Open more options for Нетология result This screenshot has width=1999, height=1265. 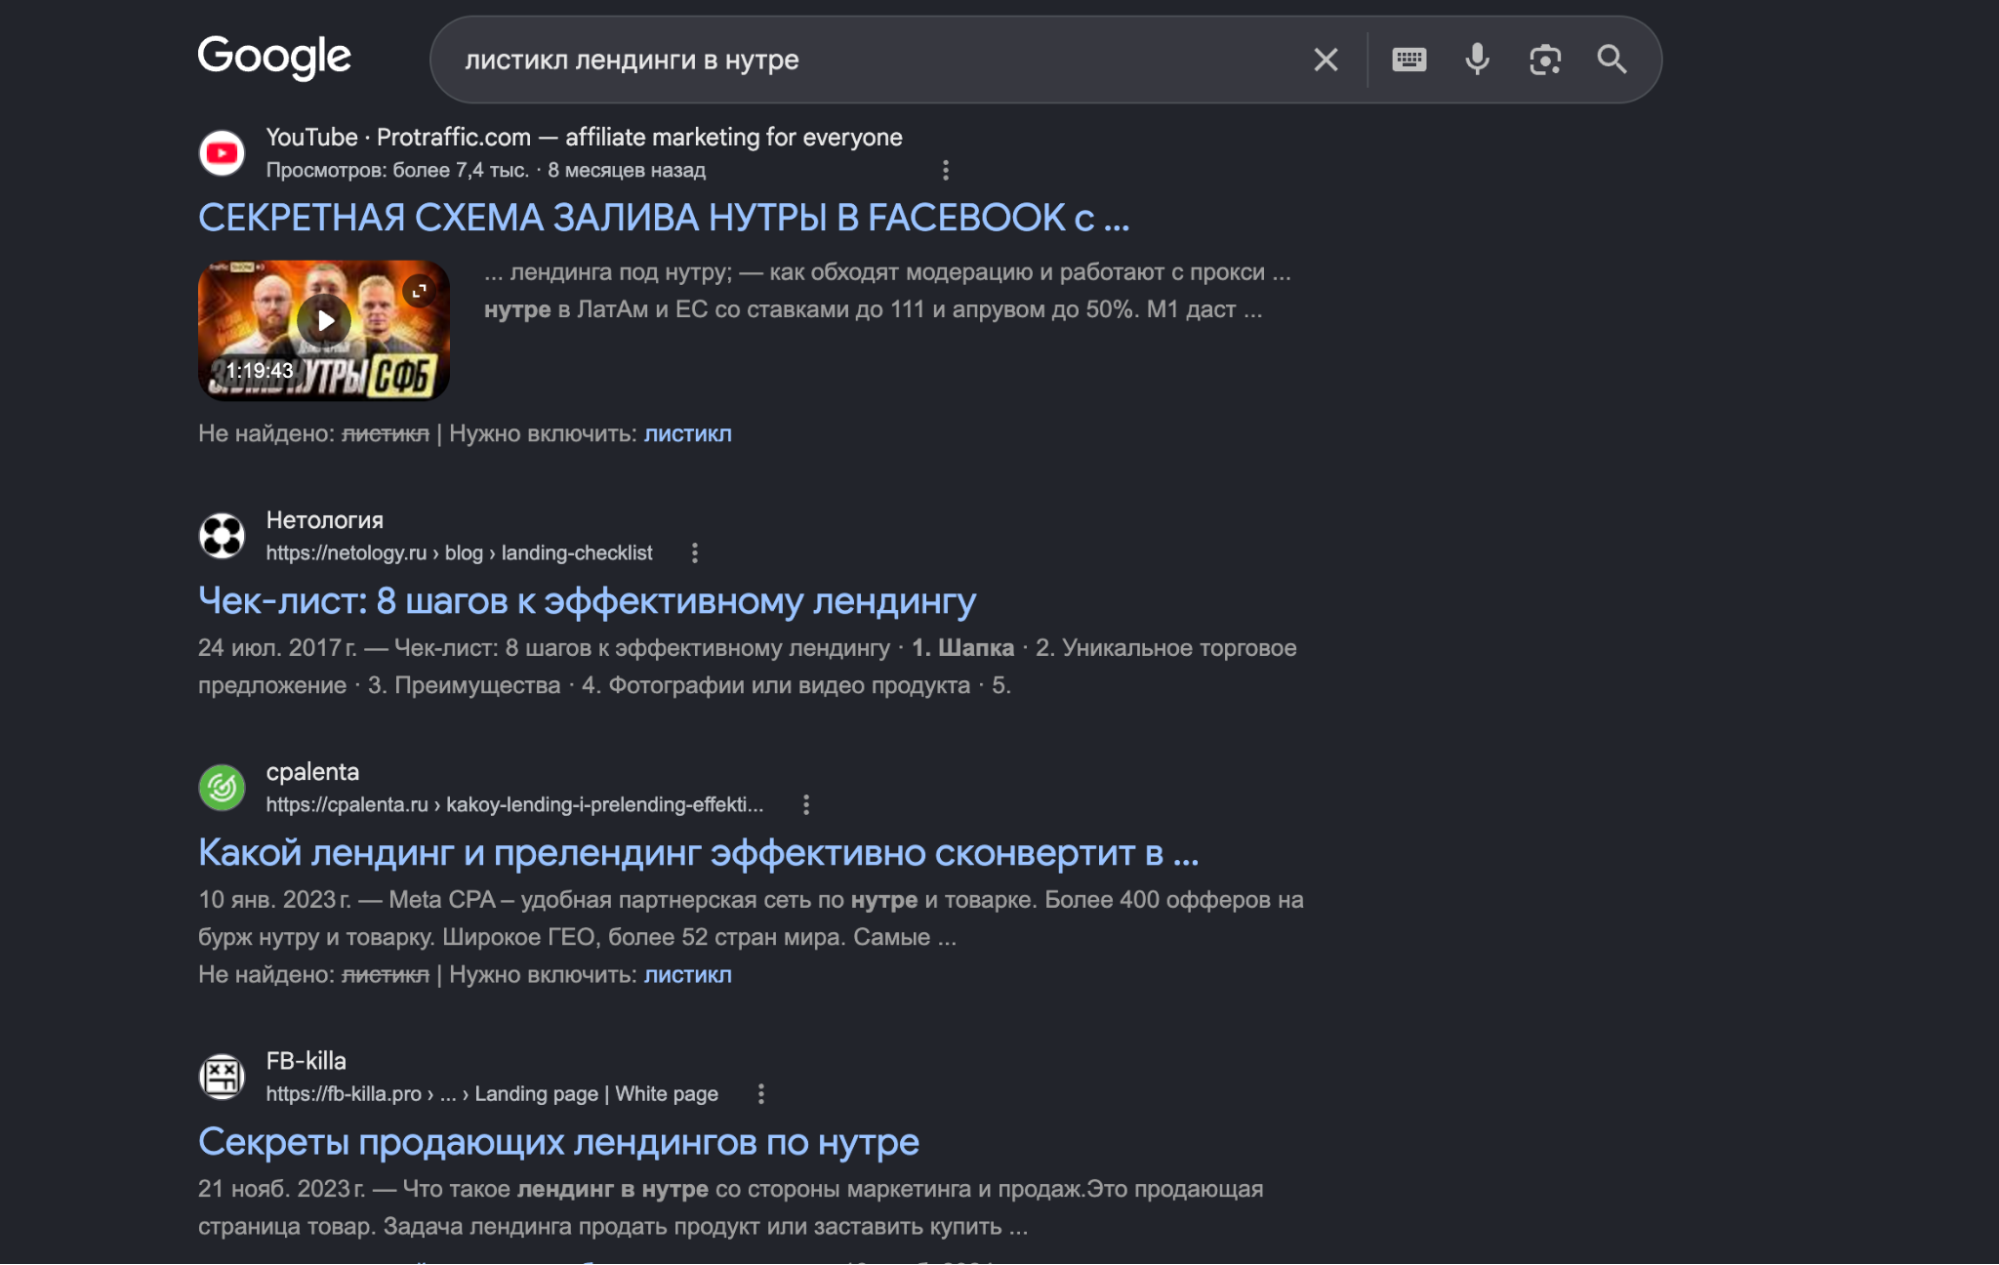tap(694, 553)
